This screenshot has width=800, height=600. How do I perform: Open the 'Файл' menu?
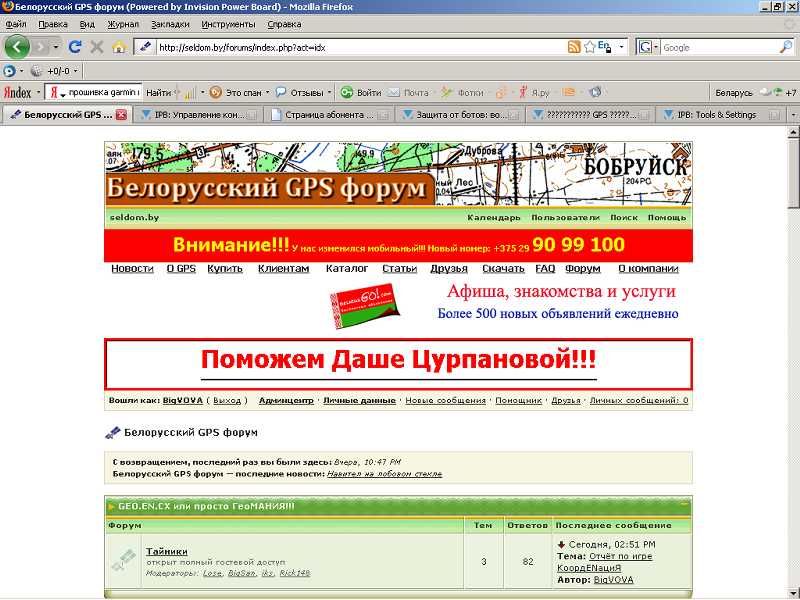coord(16,24)
